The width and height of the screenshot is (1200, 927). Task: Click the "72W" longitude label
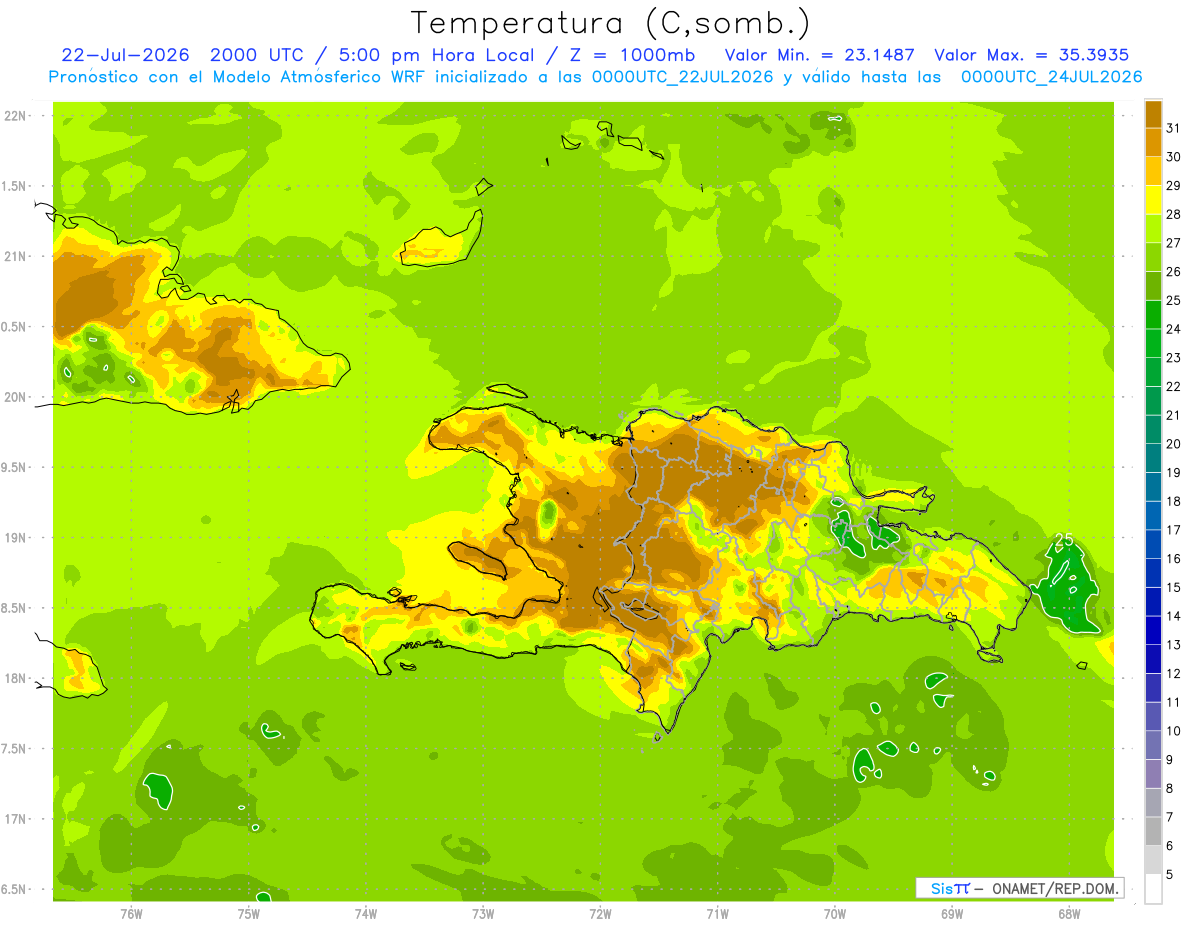600,913
